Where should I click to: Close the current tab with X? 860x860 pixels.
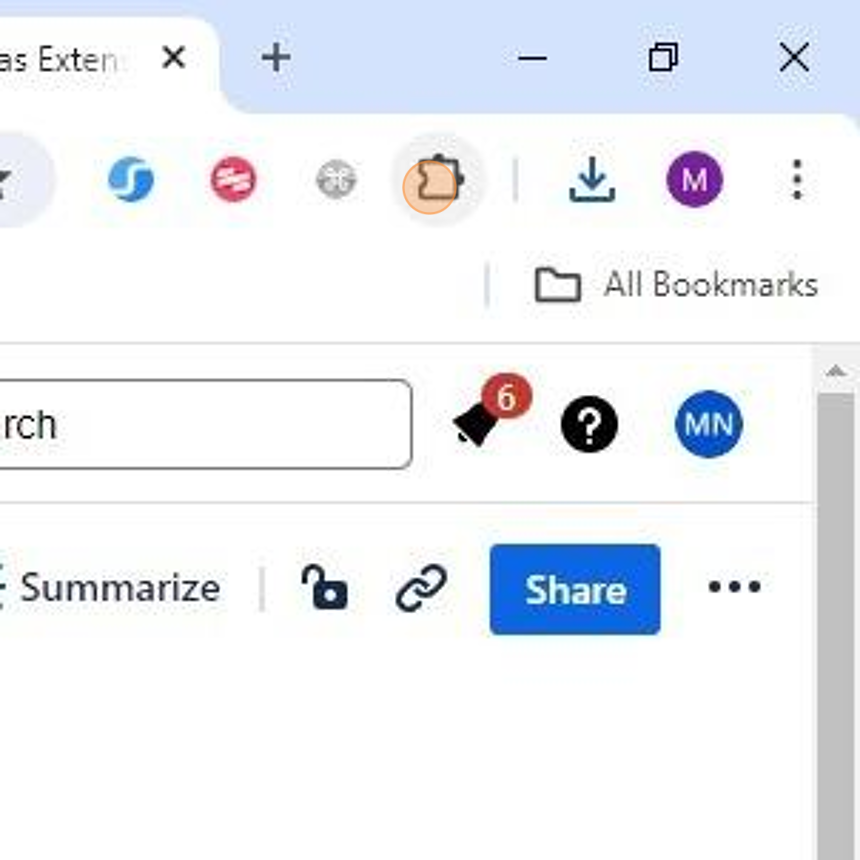pos(173,58)
